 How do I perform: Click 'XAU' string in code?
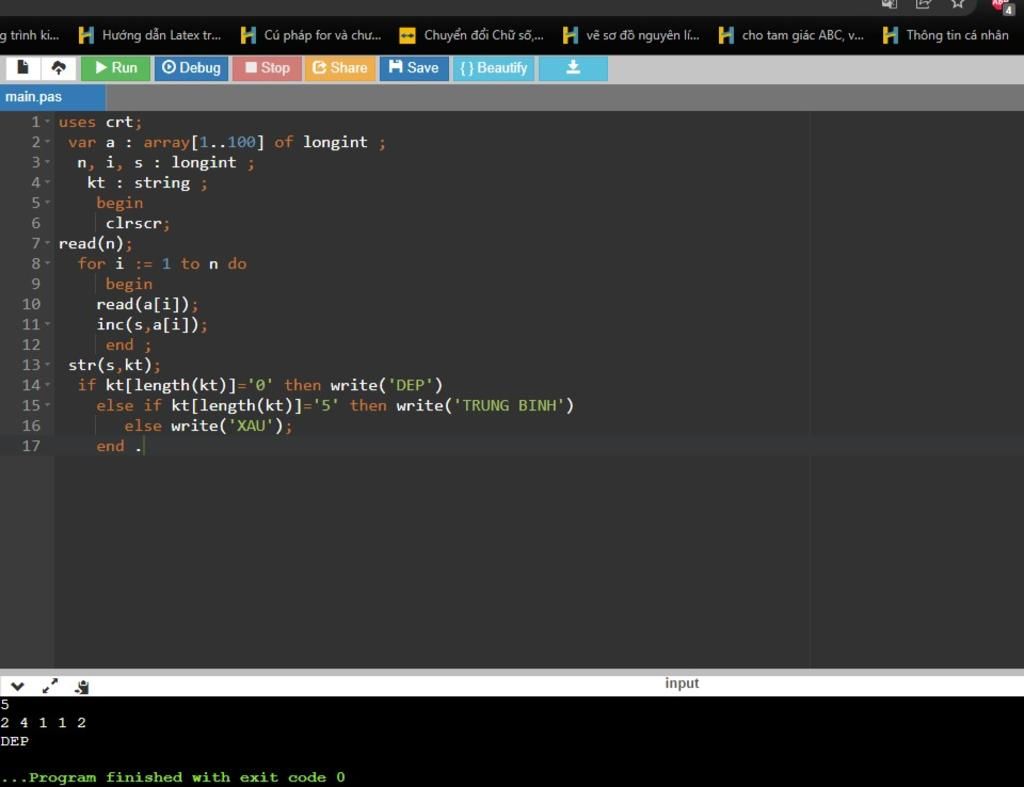point(251,426)
